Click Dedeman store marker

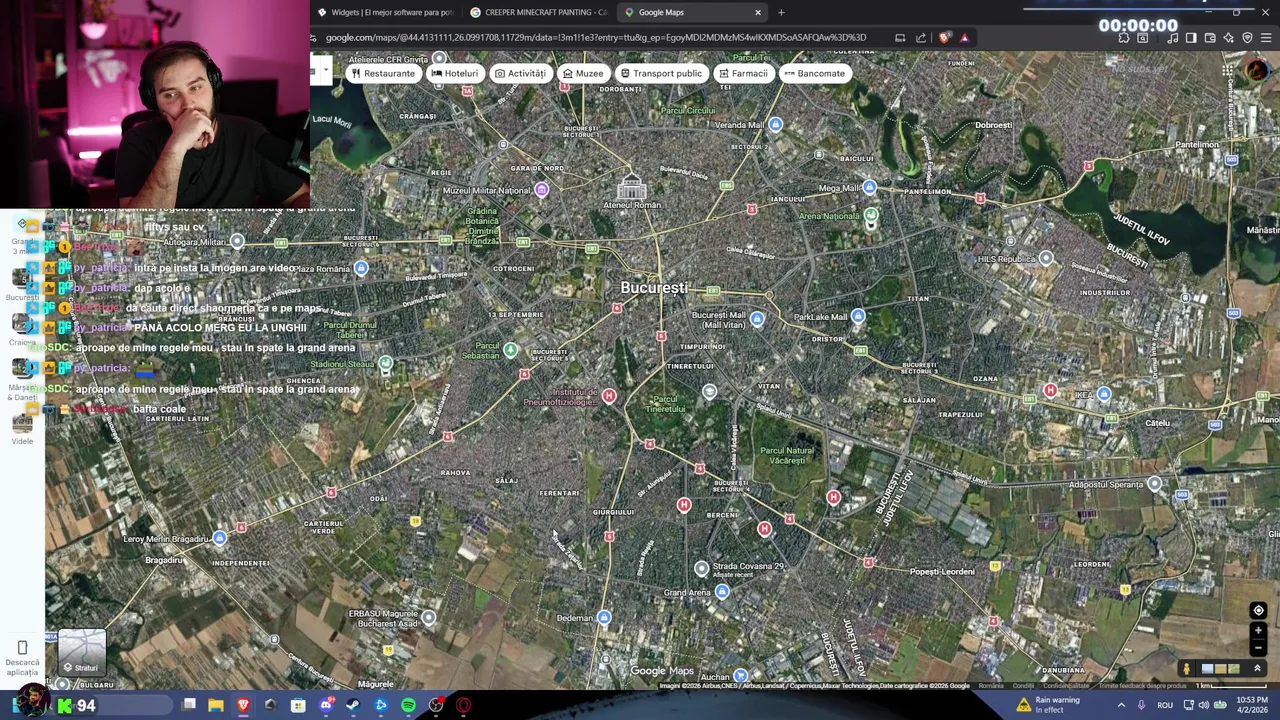point(604,618)
